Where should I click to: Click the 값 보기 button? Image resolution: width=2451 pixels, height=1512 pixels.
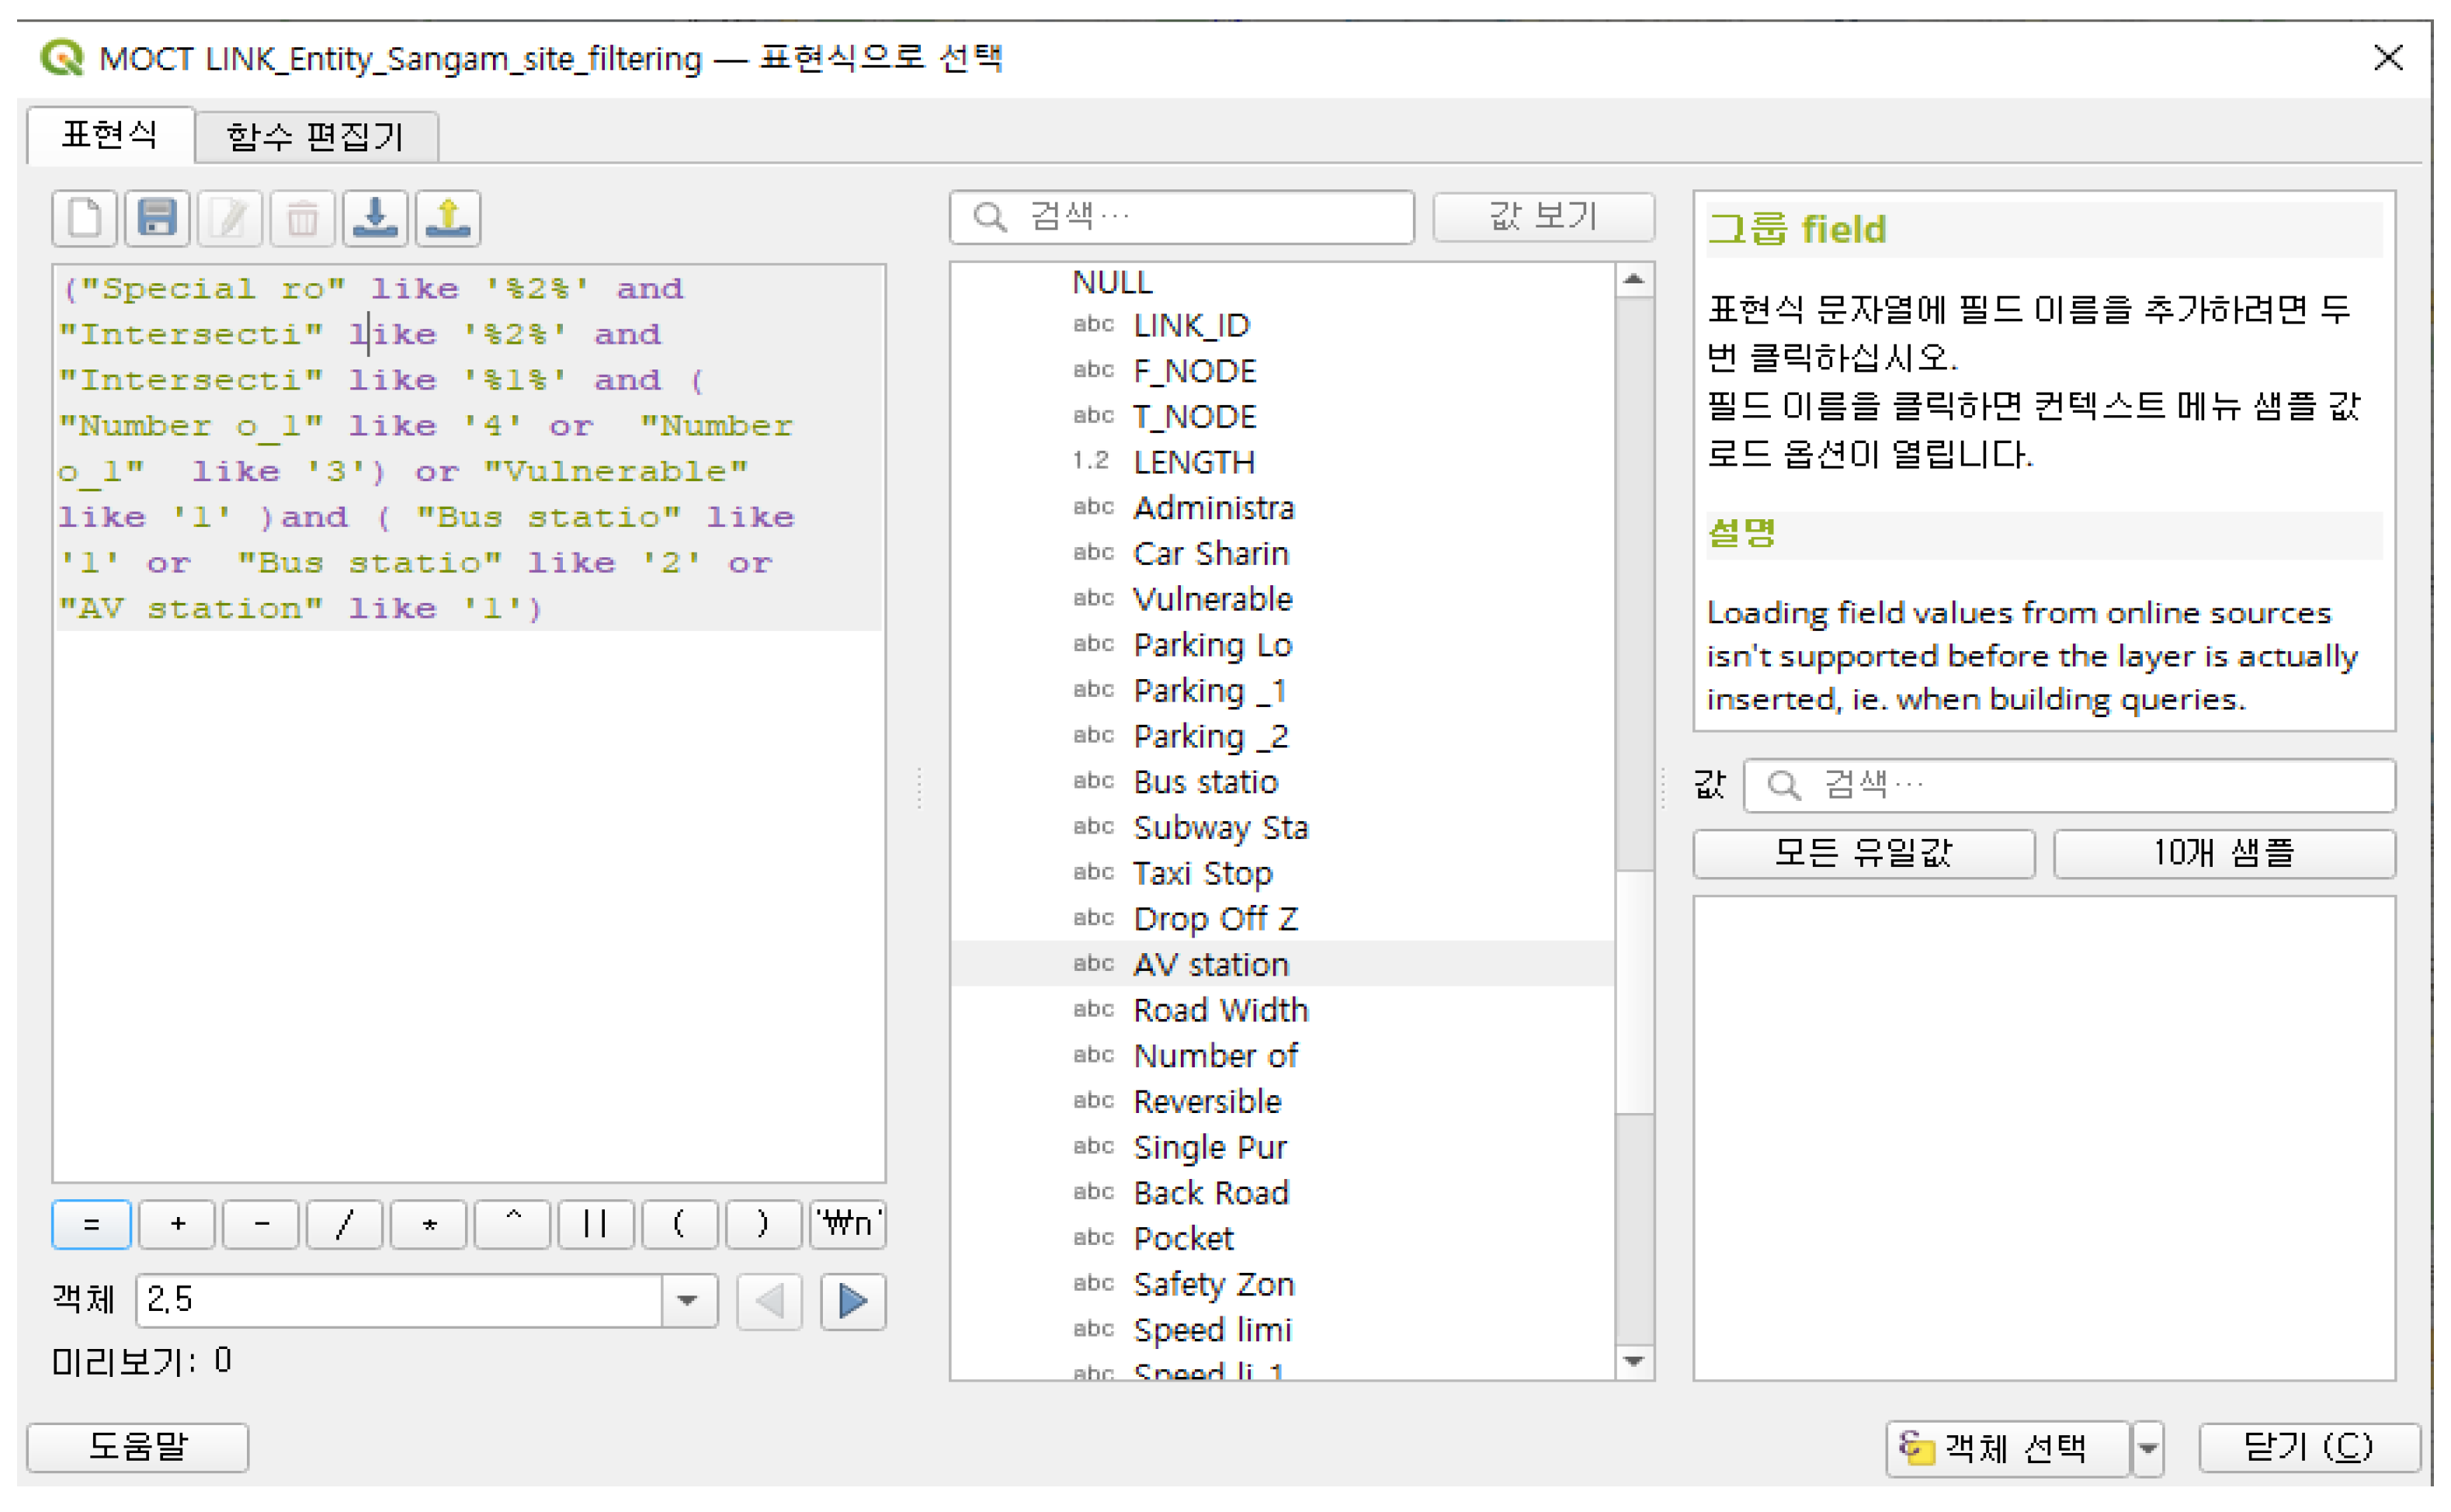click(x=1543, y=216)
